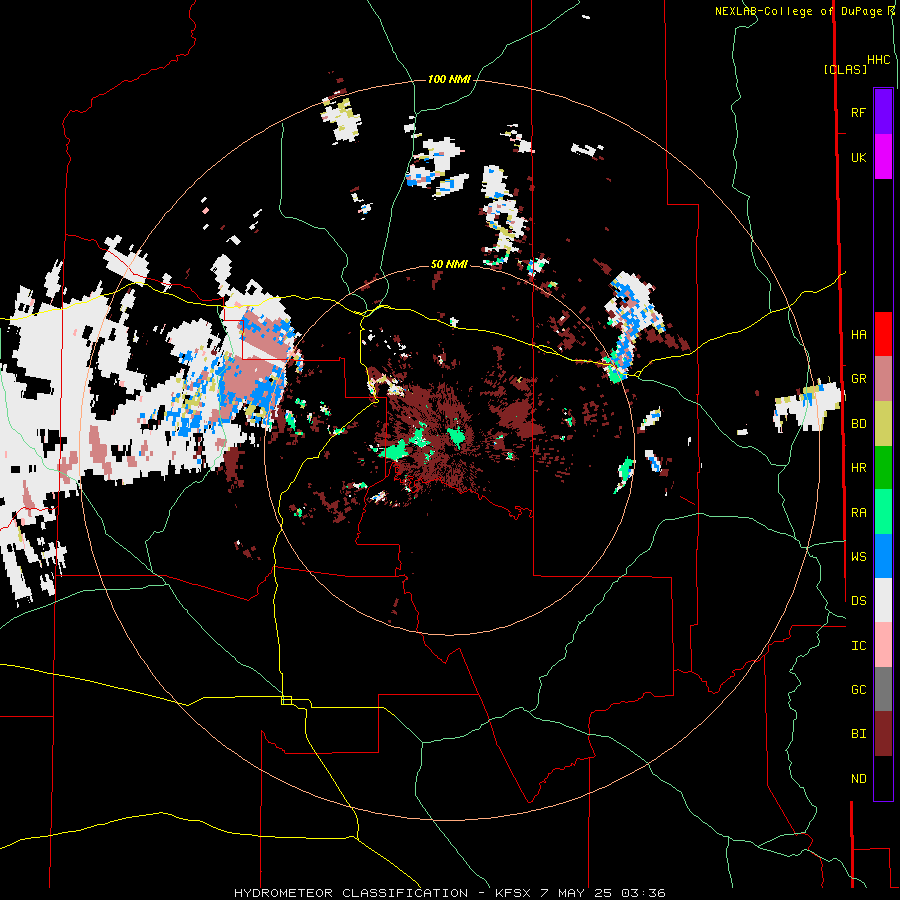
Task: Click the KFSX station identifier in footer
Action: point(513,893)
